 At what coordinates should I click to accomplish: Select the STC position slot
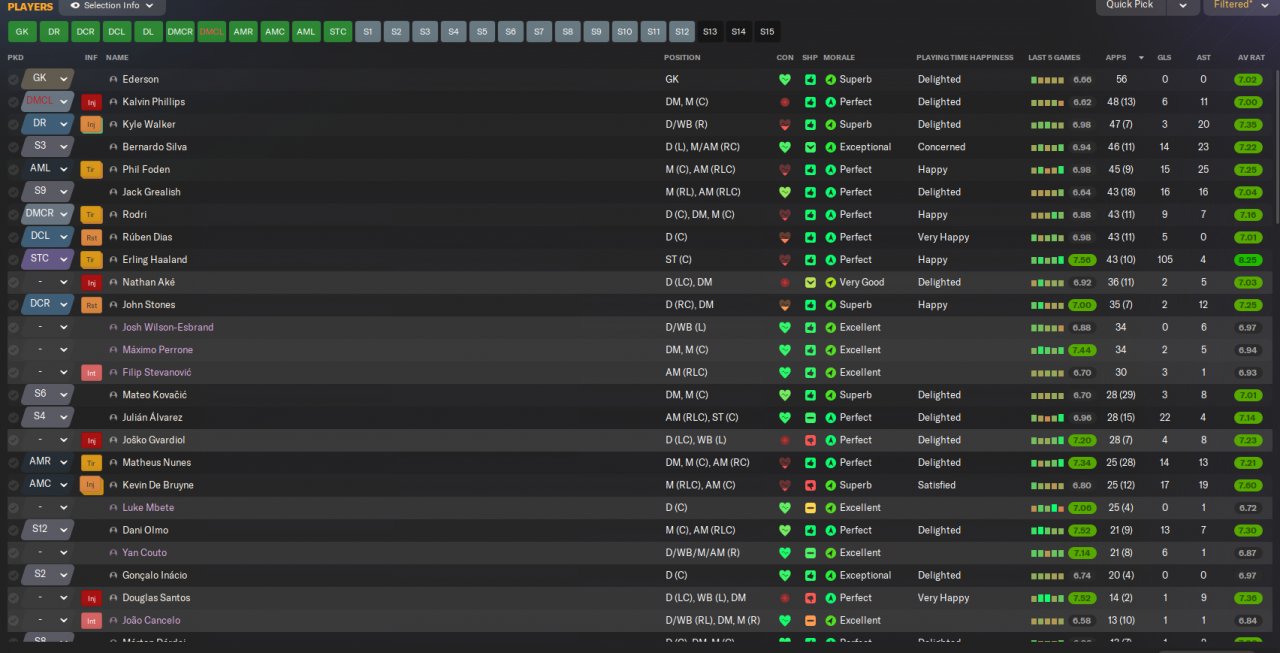tap(338, 32)
